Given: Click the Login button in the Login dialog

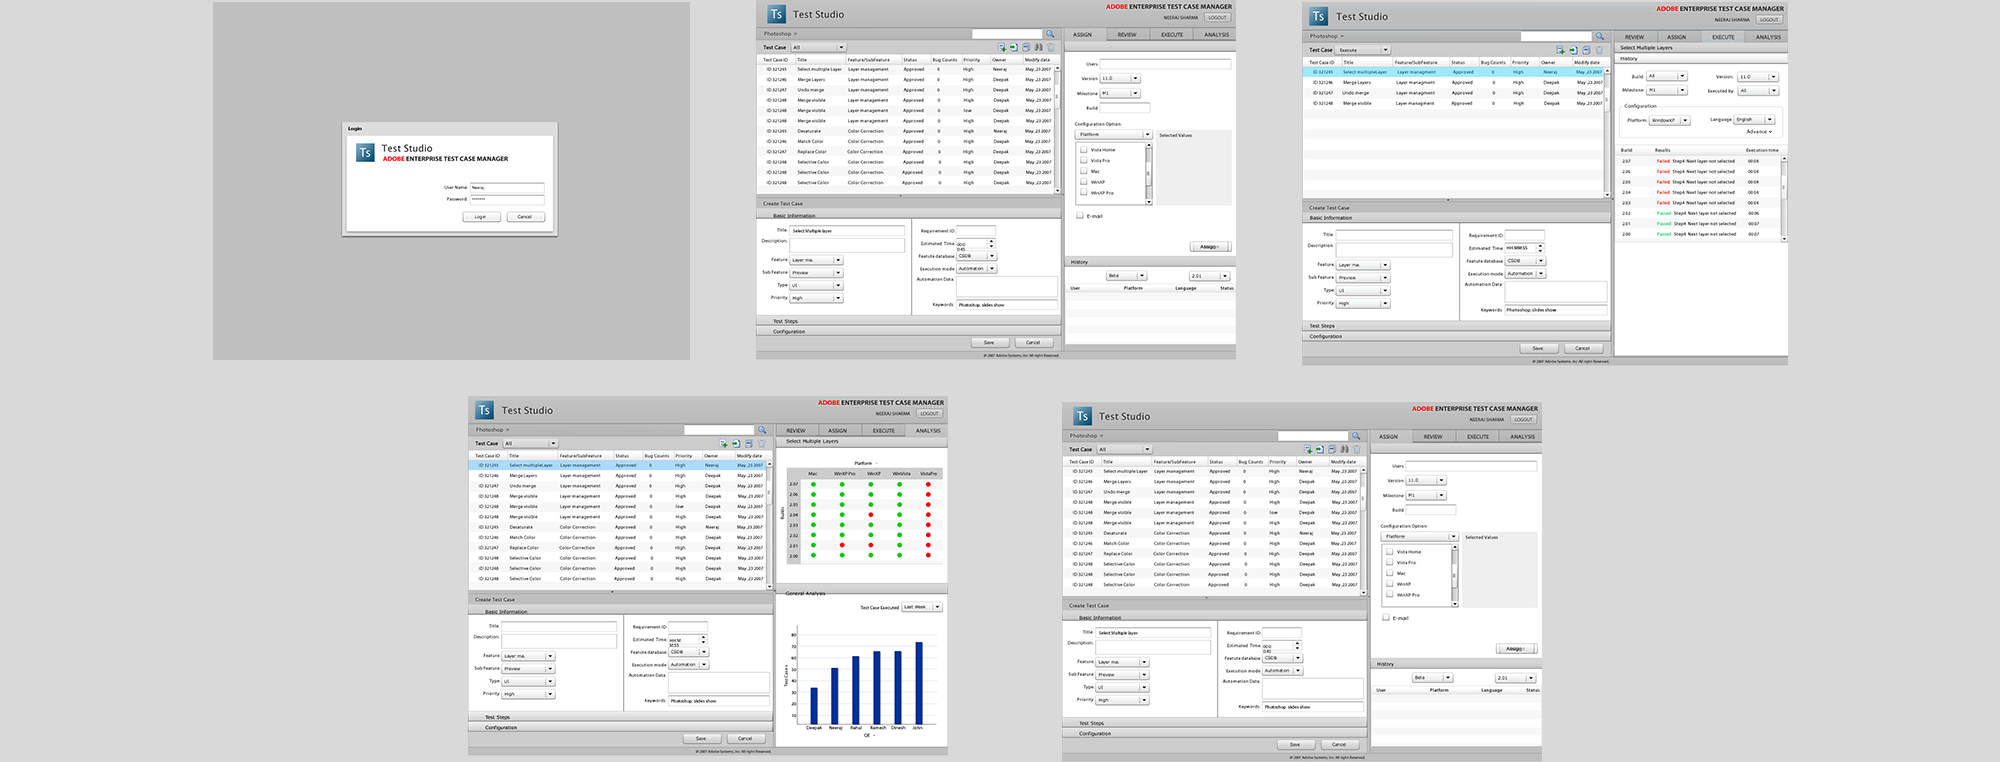Looking at the screenshot, I should pos(480,217).
